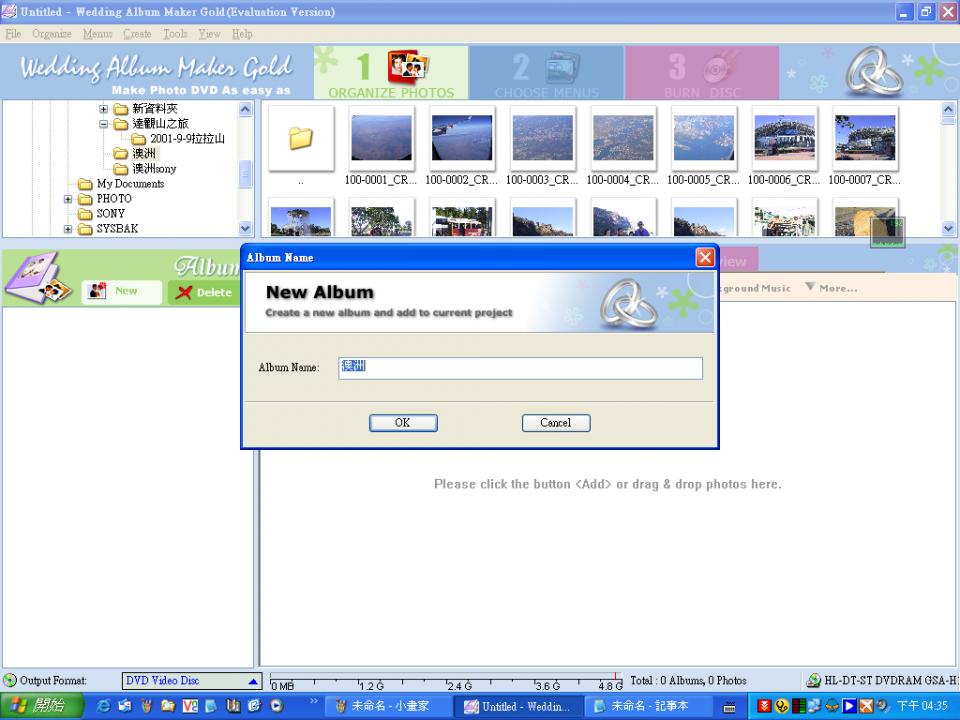Screen dimensions: 960x720
Task: Click the DVD drive icon in status bar
Action: (814, 680)
